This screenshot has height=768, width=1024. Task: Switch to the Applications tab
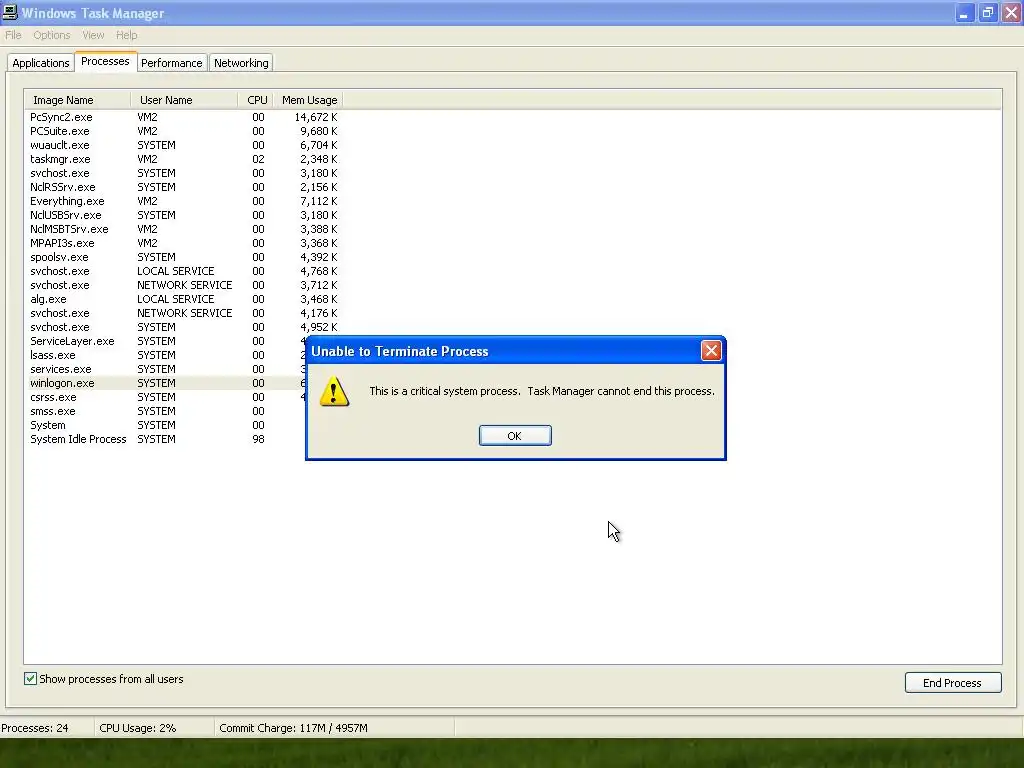(40, 63)
